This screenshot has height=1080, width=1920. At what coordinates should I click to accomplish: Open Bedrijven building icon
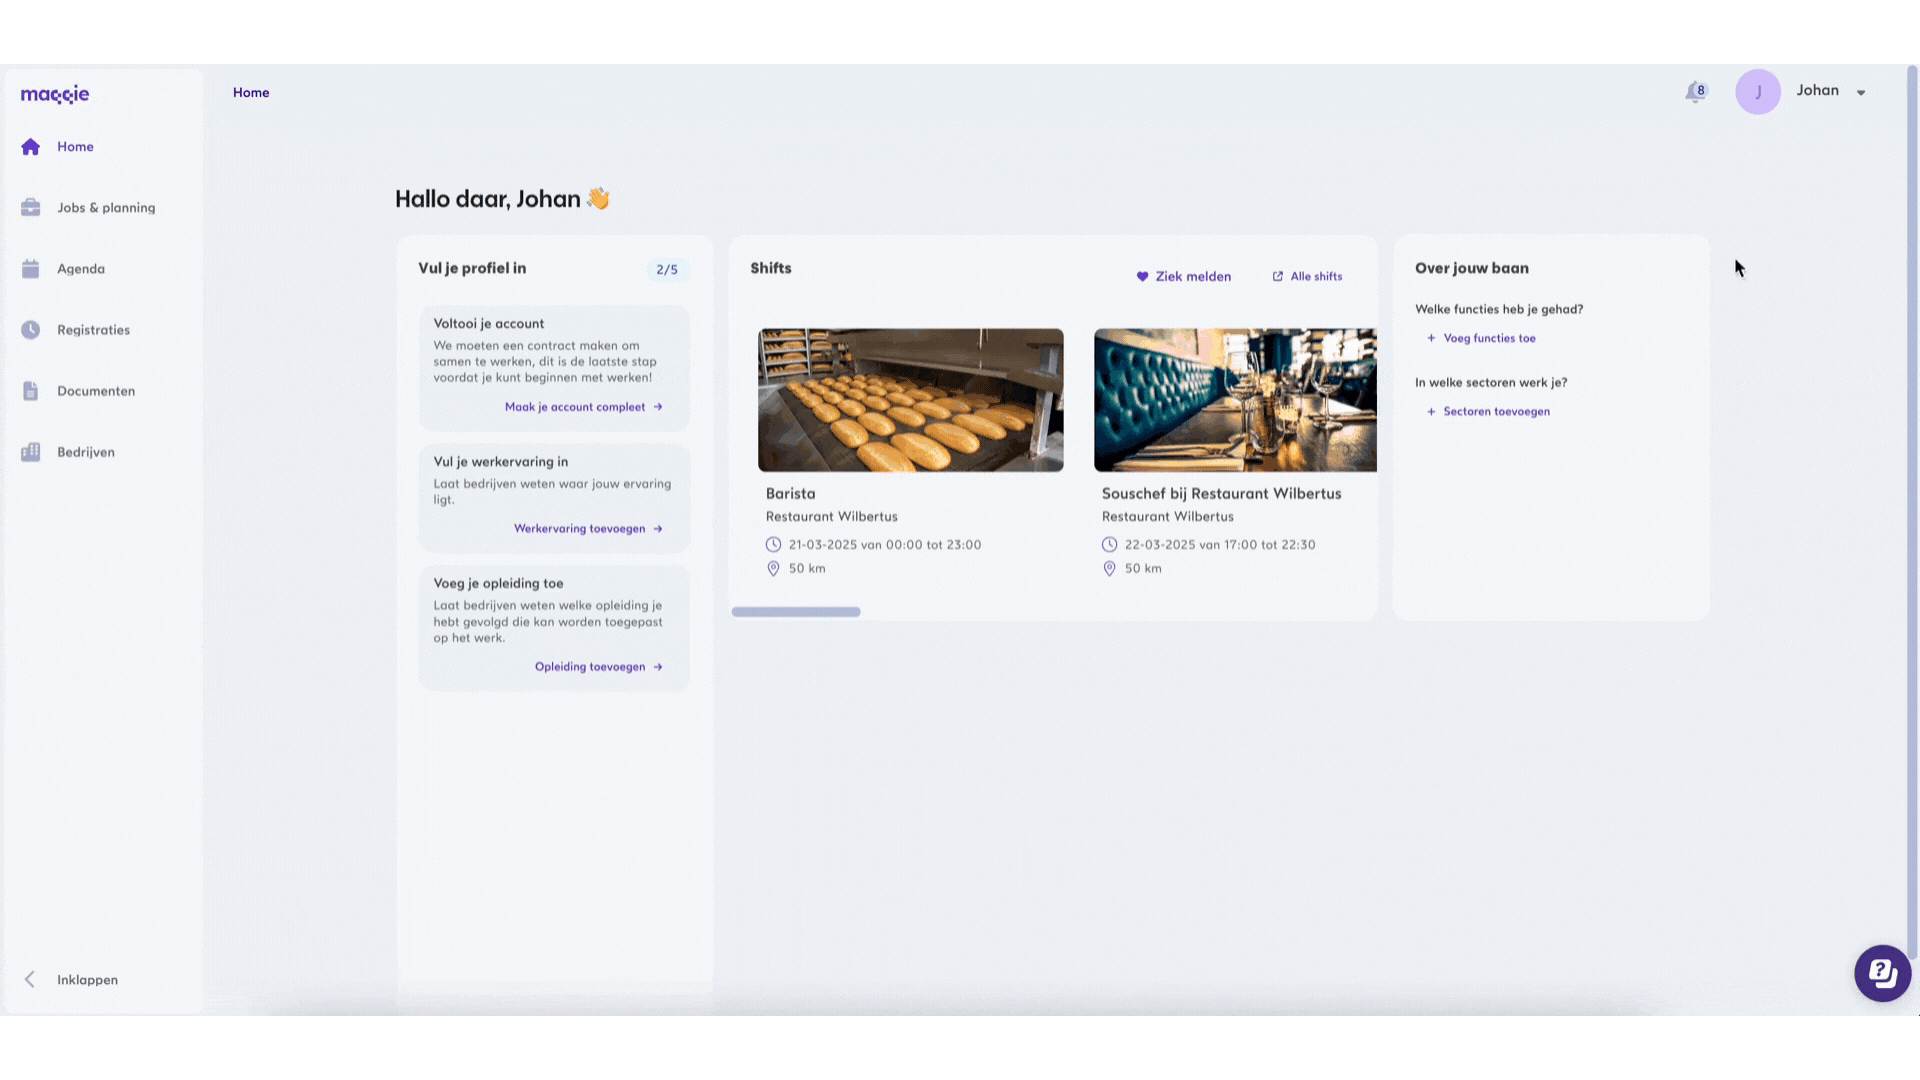31,452
